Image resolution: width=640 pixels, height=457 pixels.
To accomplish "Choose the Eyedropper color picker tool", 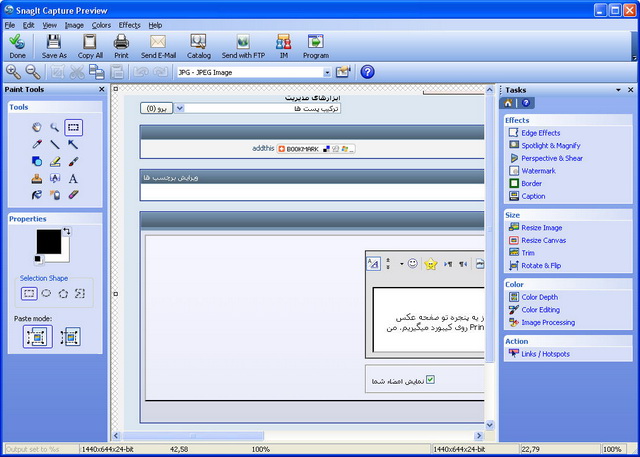I will tap(37, 144).
